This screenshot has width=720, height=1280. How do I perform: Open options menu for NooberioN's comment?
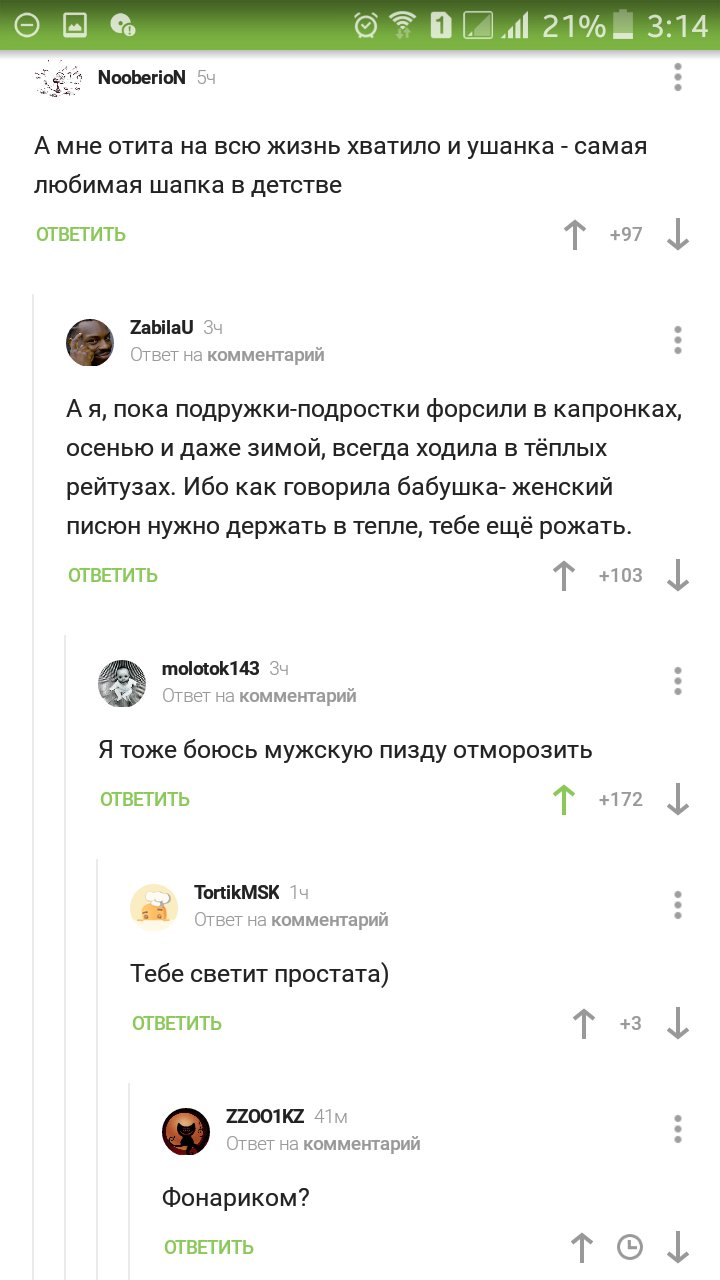[678, 77]
